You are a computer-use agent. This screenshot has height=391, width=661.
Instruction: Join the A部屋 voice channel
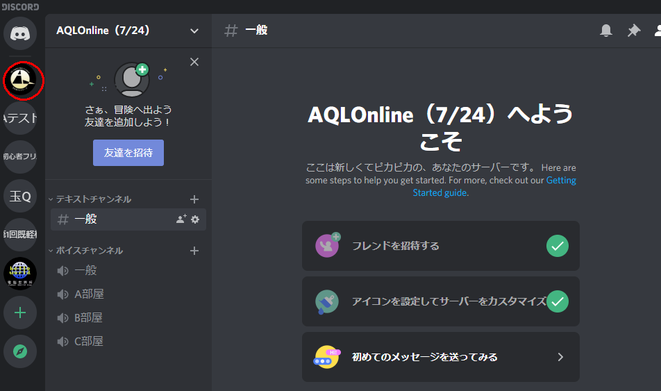pyautogui.click(x=128, y=294)
